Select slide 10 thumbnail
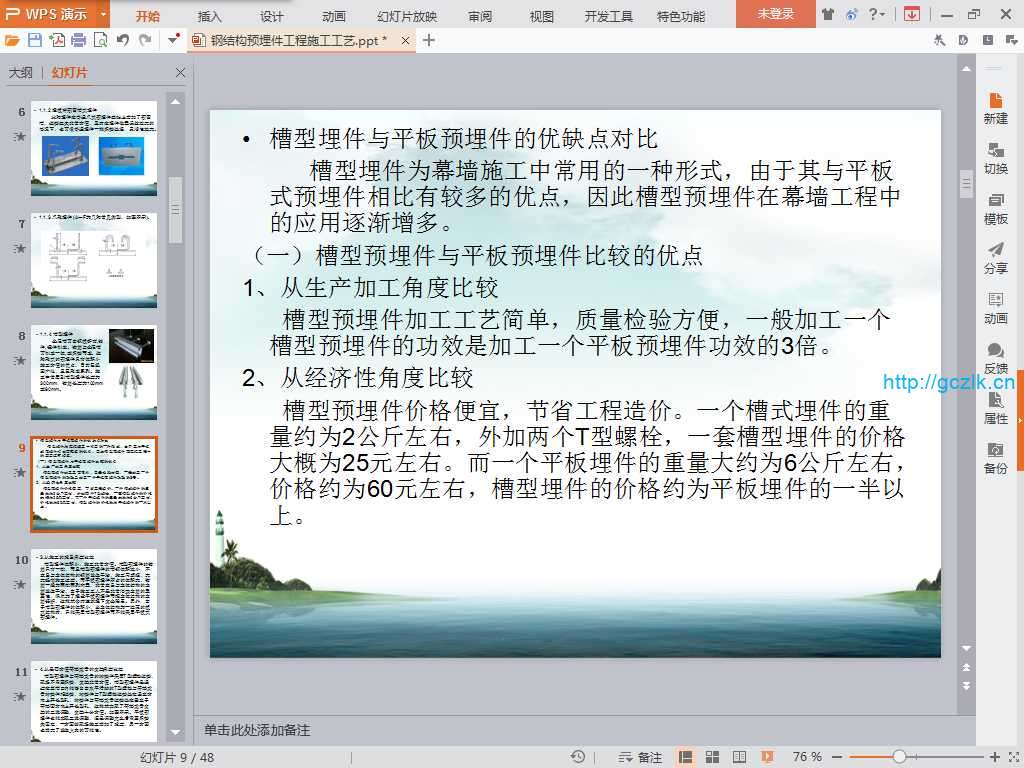This screenshot has height=768, width=1024. [x=94, y=597]
